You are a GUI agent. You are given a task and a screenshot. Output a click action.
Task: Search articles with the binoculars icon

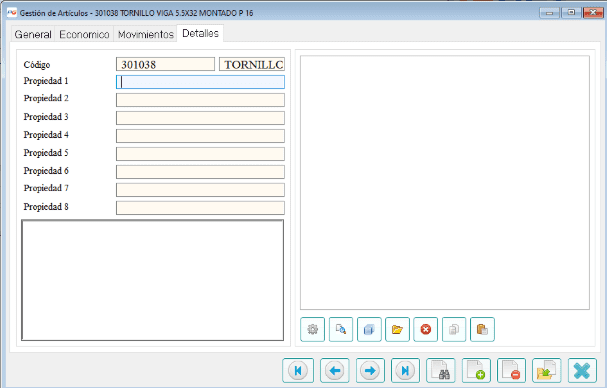tap(441, 370)
